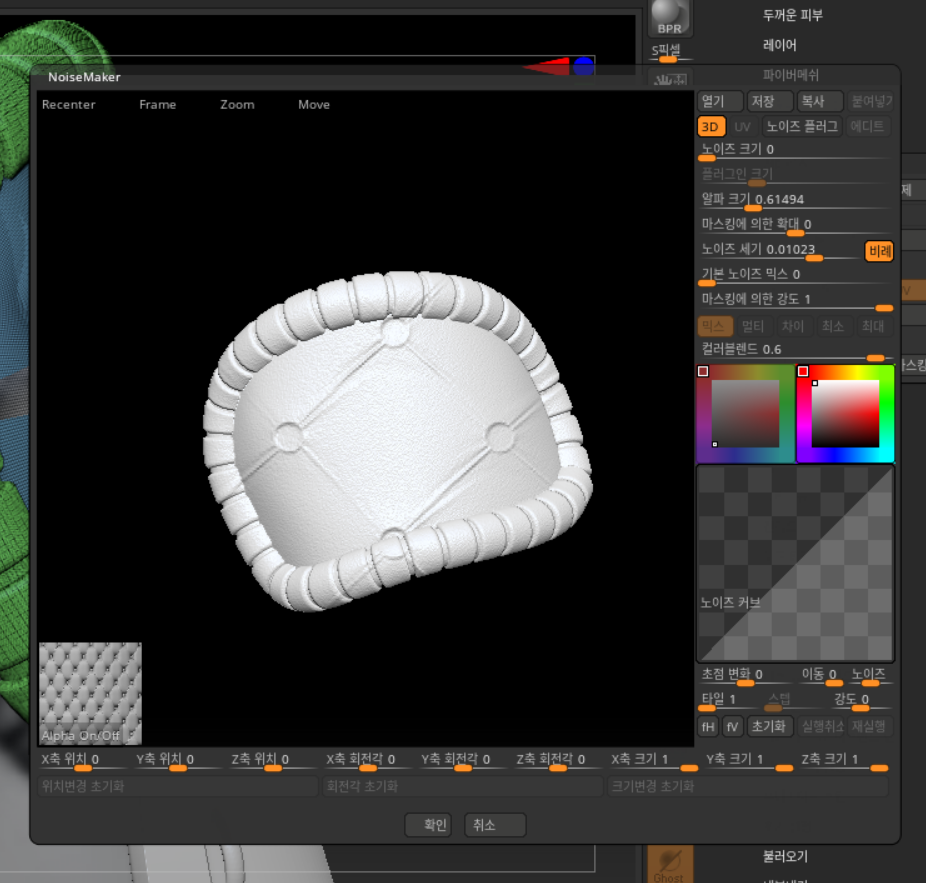Adjust the Y축 위치 slider
Image resolution: width=926 pixels, height=883 pixels.
(x=178, y=761)
